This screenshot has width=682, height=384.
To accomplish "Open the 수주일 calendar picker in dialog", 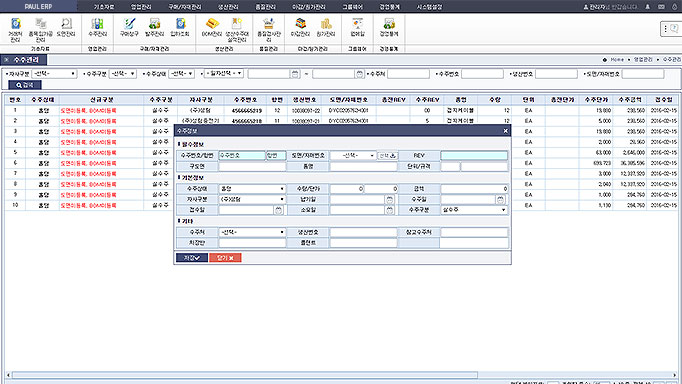I will [501, 200].
